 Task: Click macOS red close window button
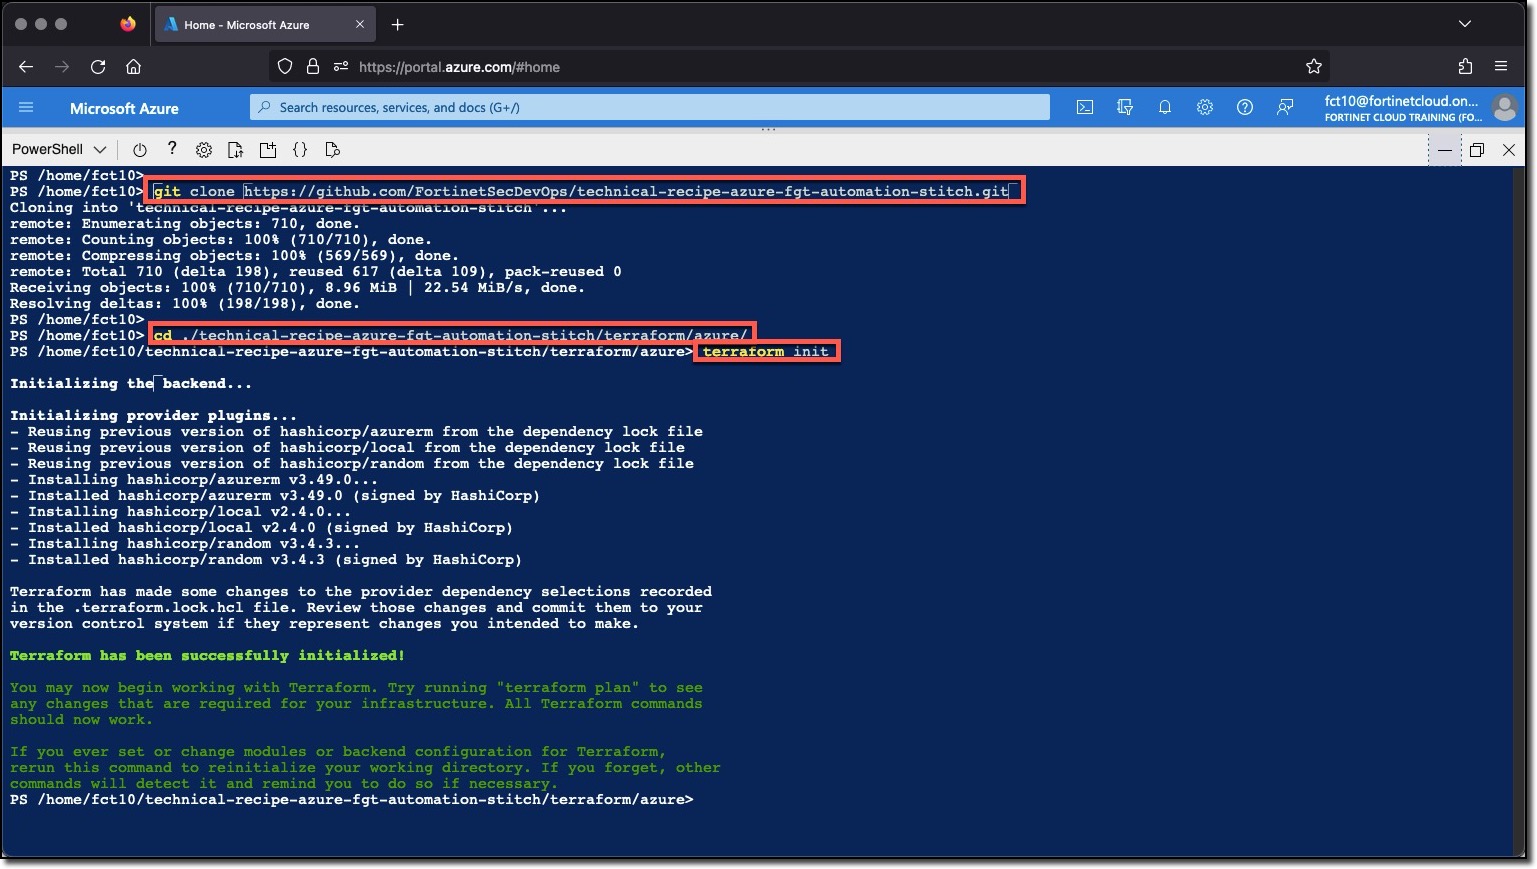coord(21,24)
